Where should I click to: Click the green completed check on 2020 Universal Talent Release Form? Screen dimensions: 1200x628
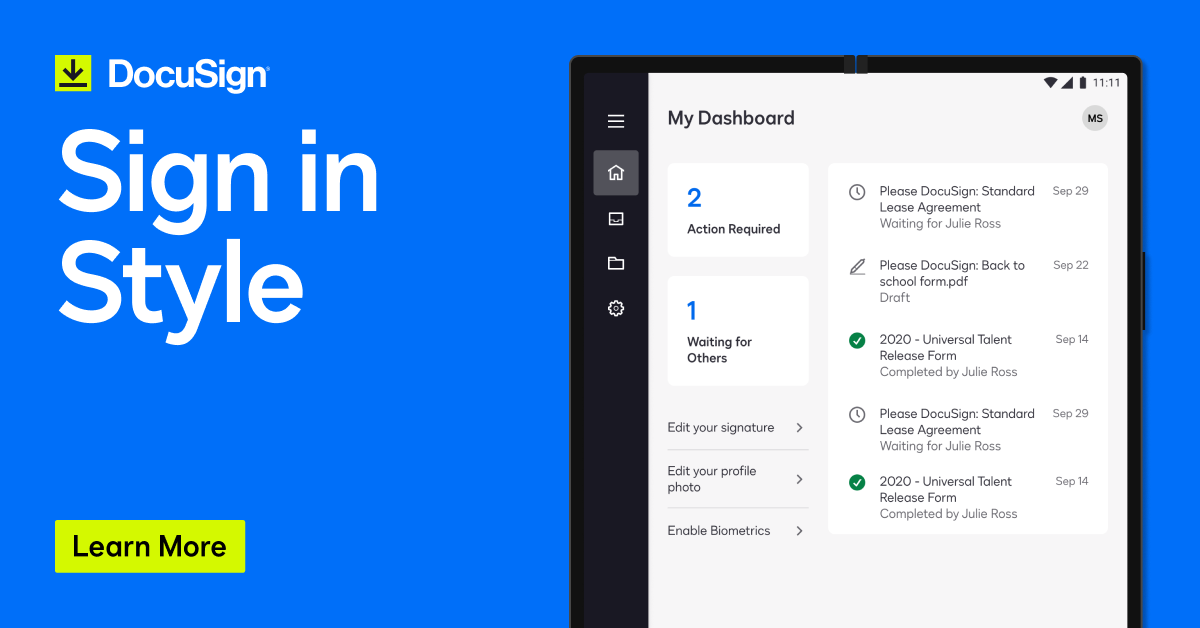coord(857,340)
